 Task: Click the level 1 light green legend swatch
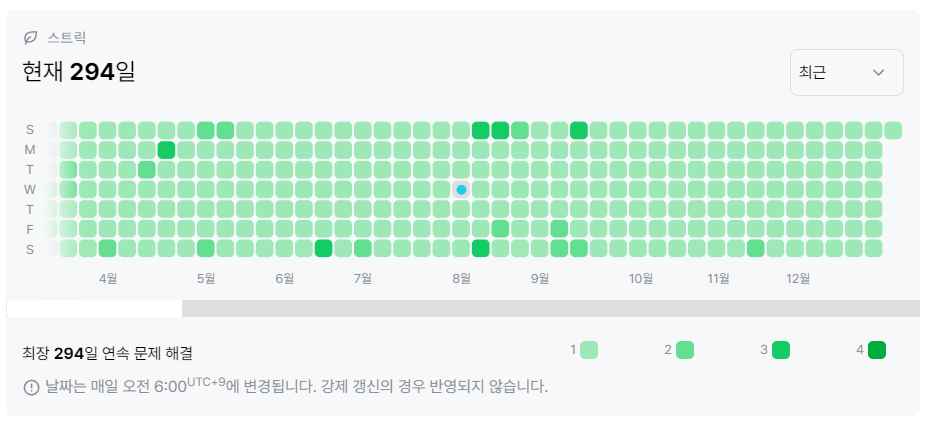[x=589, y=350]
